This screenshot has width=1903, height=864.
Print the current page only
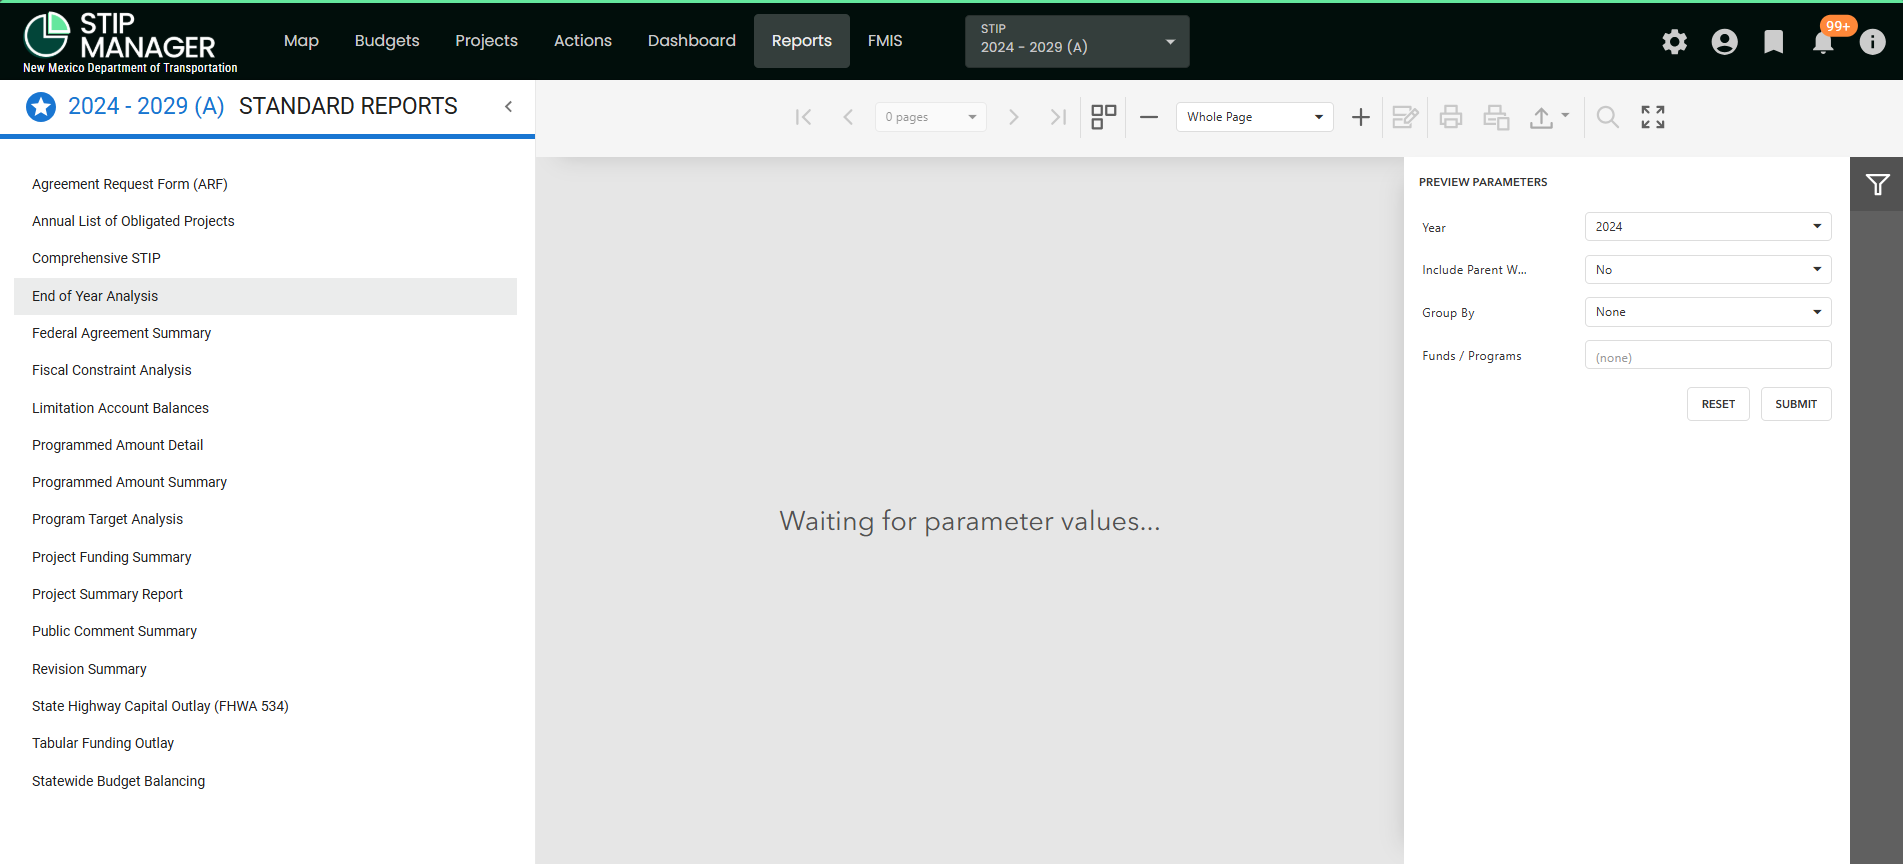1496,117
